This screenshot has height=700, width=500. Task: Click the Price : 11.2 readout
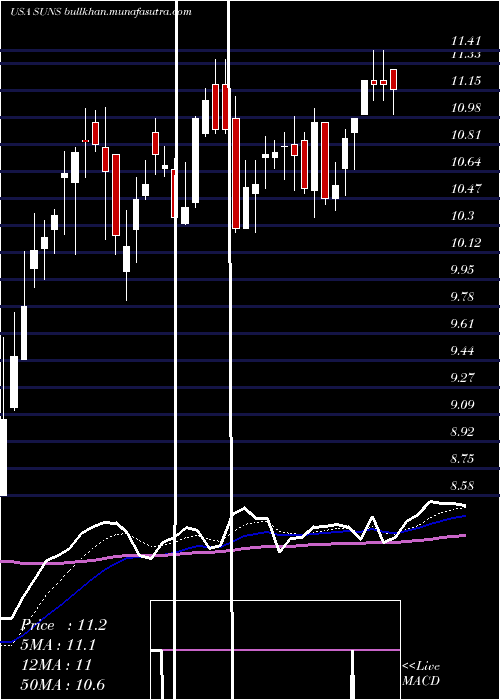coord(64,625)
